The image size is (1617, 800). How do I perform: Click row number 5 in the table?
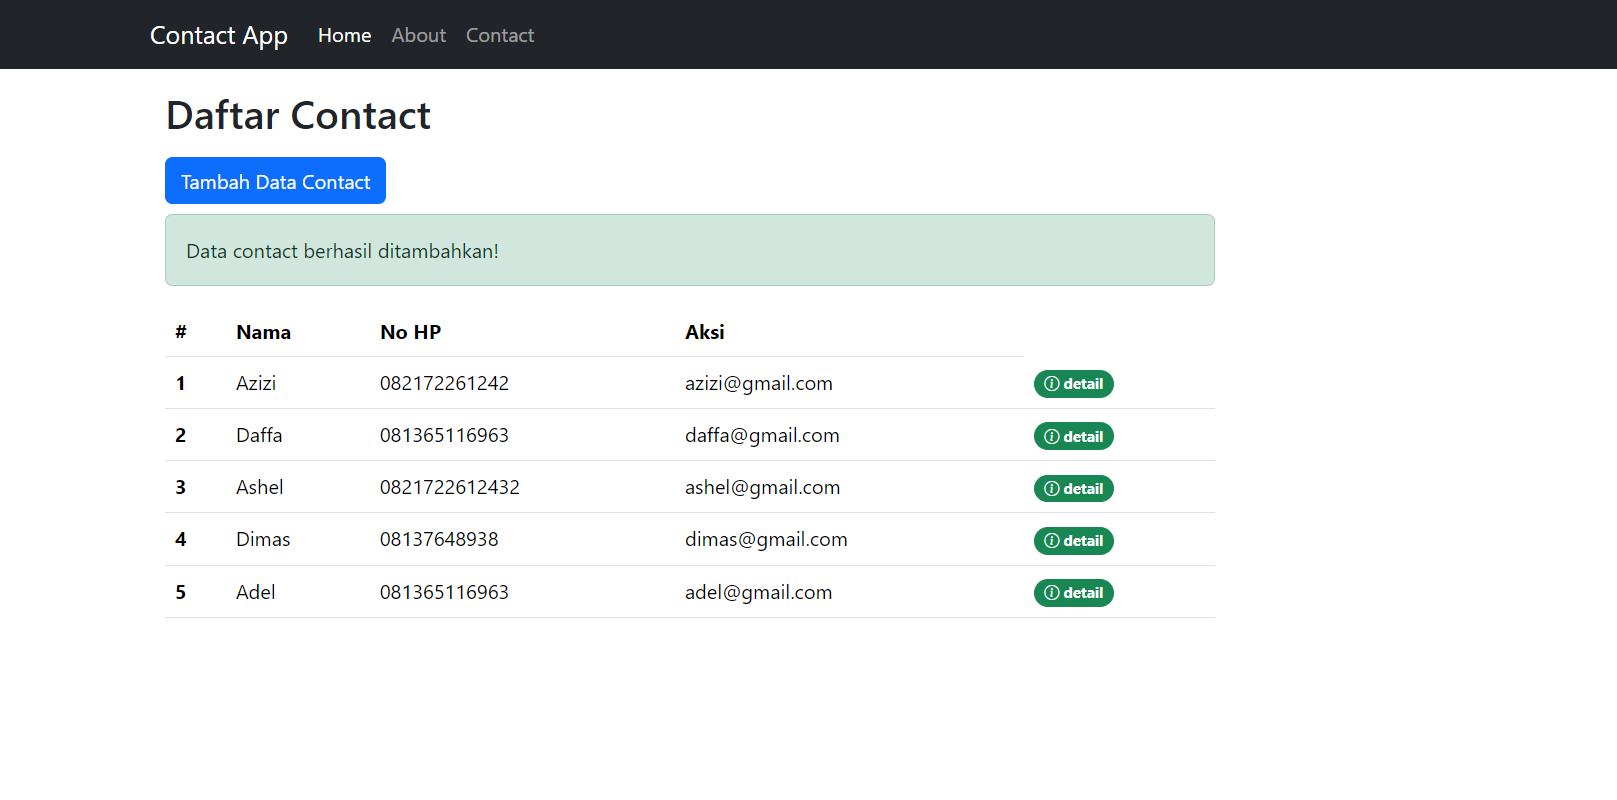[x=181, y=592]
